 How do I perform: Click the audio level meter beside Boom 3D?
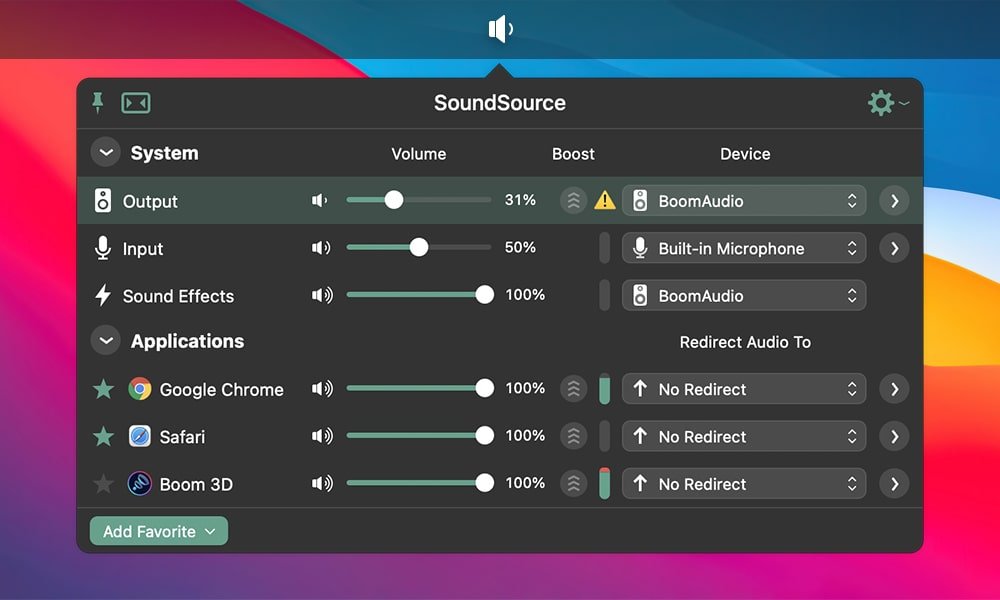tap(605, 484)
